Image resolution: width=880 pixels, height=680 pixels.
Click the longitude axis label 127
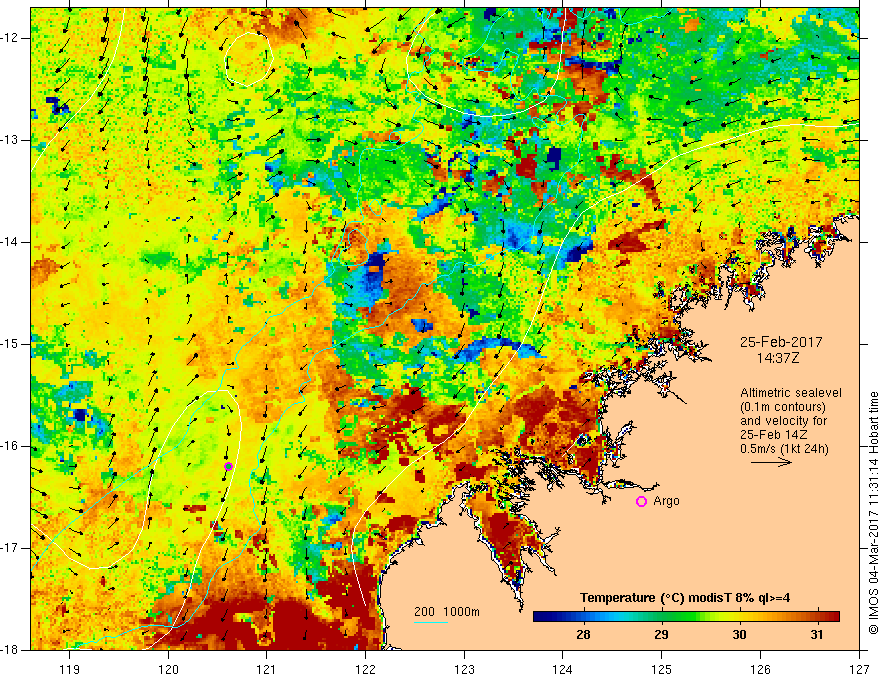(x=859, y=669)
